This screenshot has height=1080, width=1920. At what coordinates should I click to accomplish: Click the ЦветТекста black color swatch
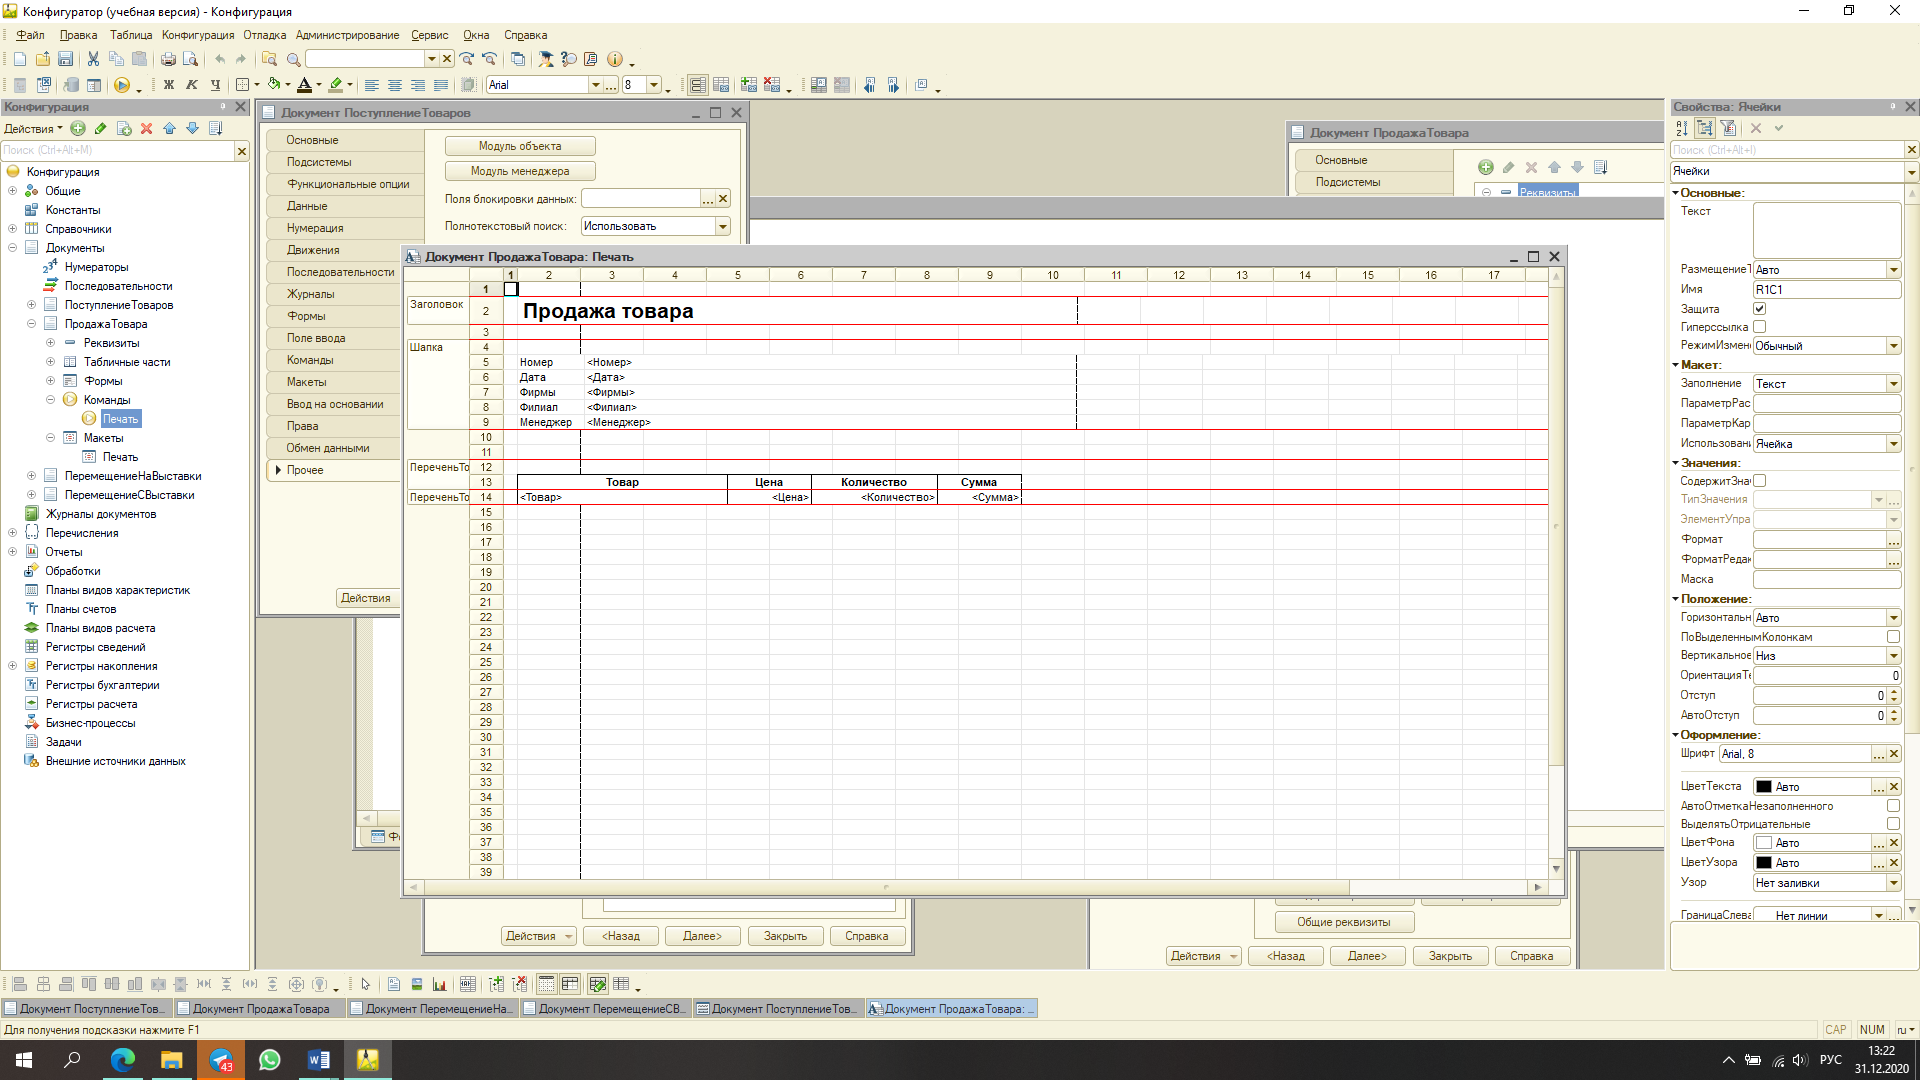1764,787
